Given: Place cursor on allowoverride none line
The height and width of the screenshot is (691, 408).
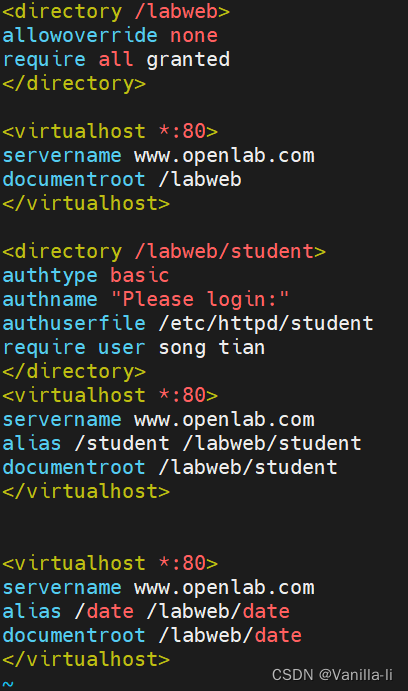Looking at the screenshot, I should 110,36.
